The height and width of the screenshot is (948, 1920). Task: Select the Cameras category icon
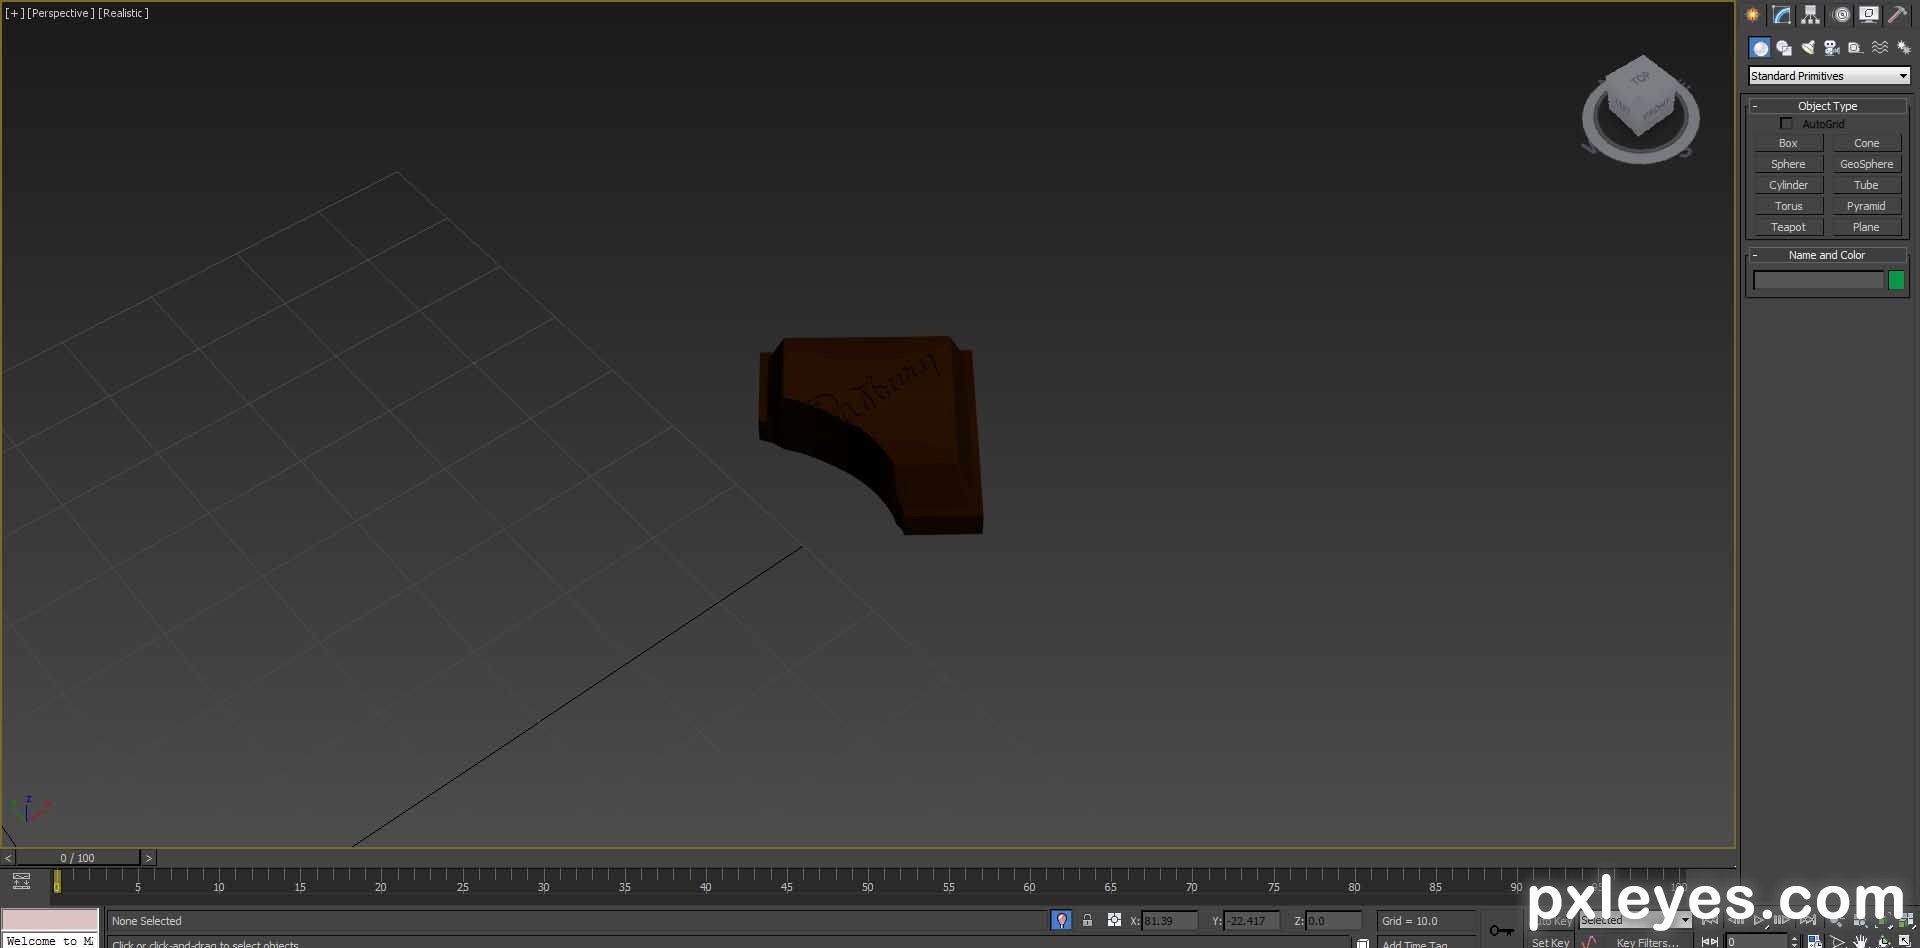coord(1832,48)
